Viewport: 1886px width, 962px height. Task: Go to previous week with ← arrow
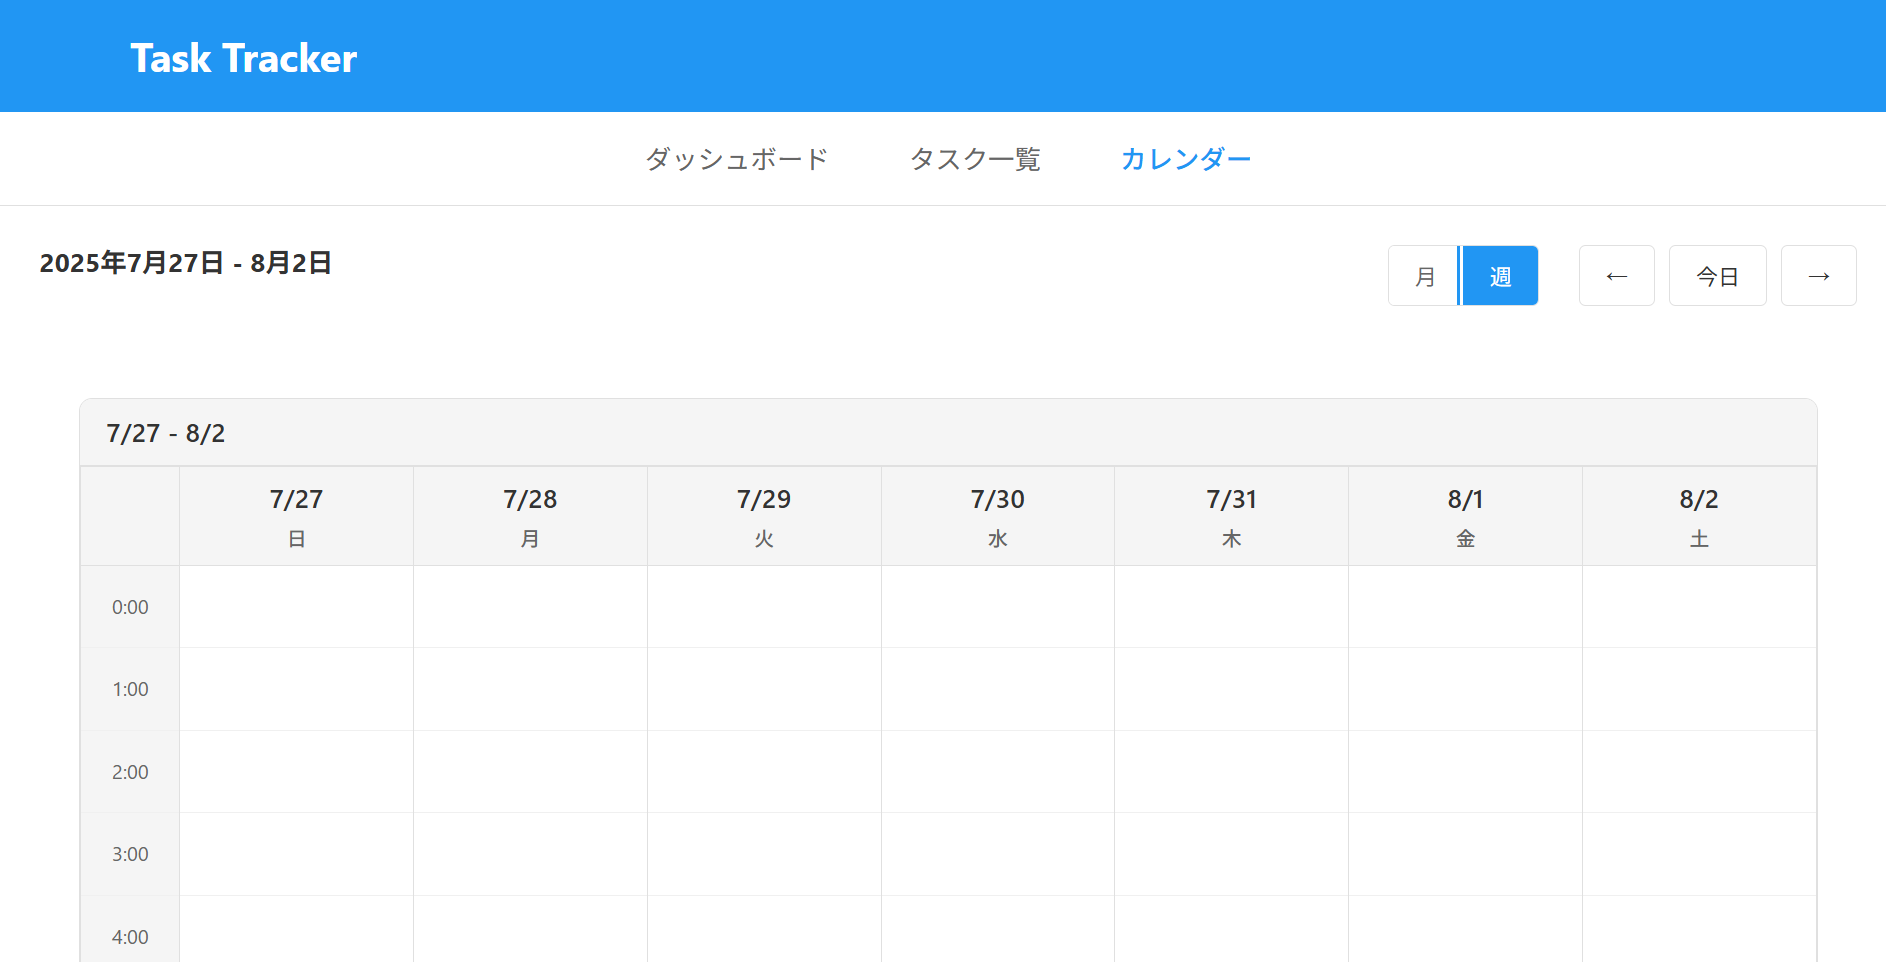coord(1617,276)
